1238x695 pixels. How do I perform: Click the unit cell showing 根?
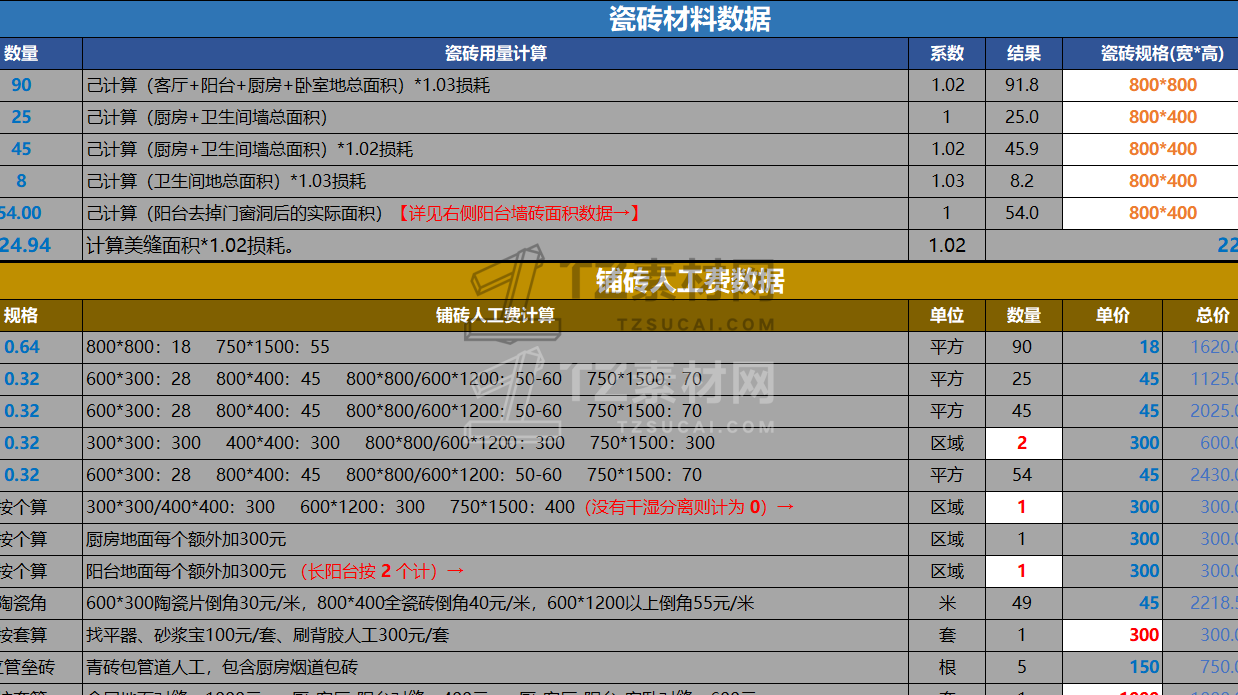[947, 667]
